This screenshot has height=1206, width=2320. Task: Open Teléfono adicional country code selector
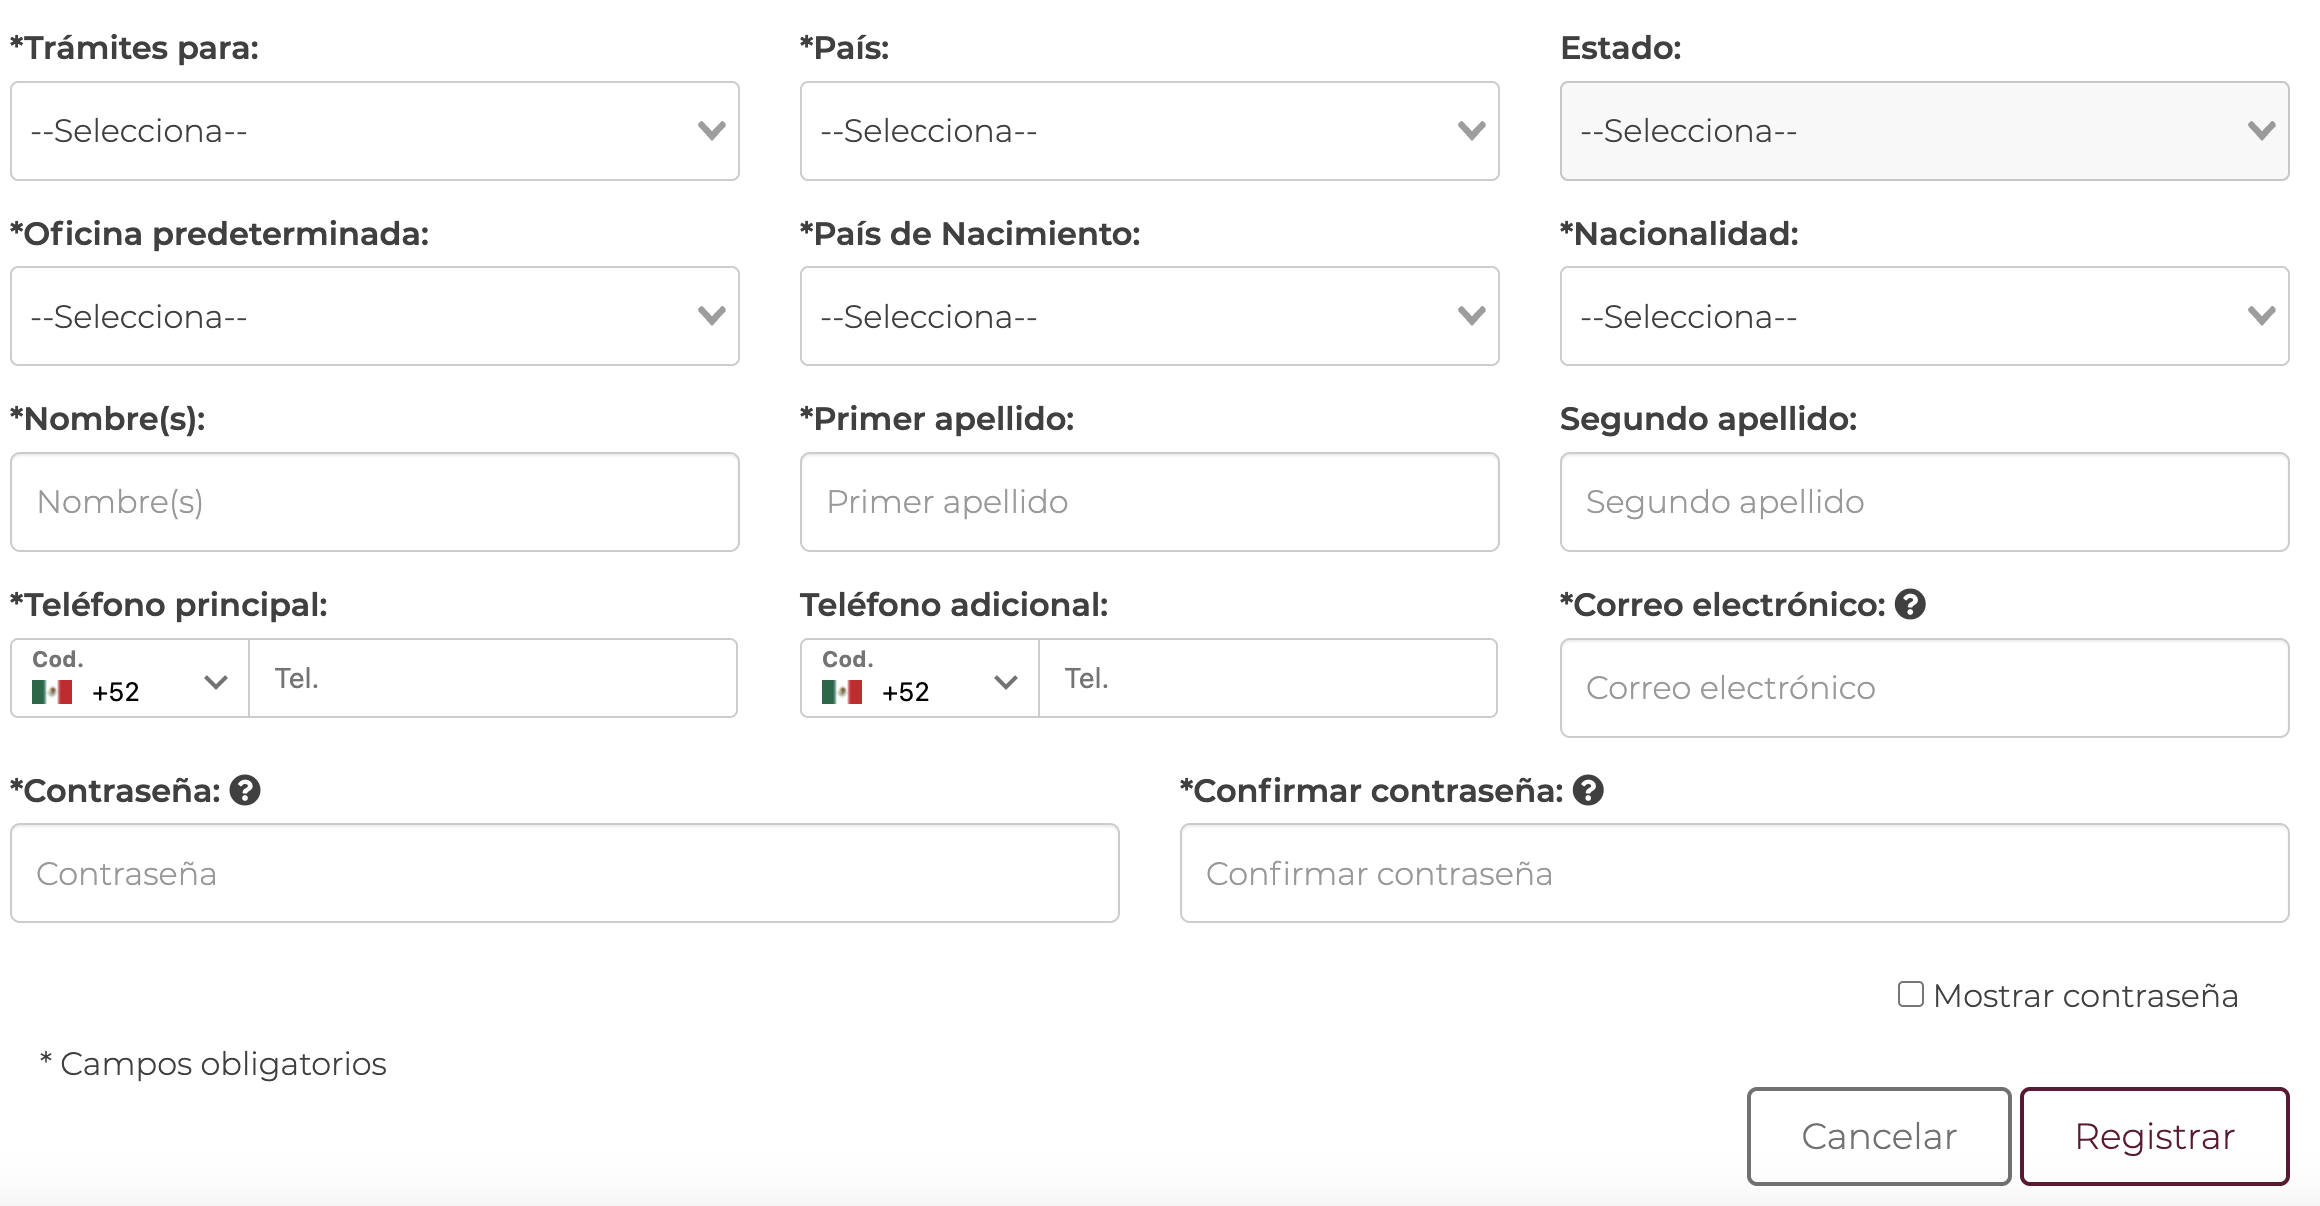coord(920,679)
